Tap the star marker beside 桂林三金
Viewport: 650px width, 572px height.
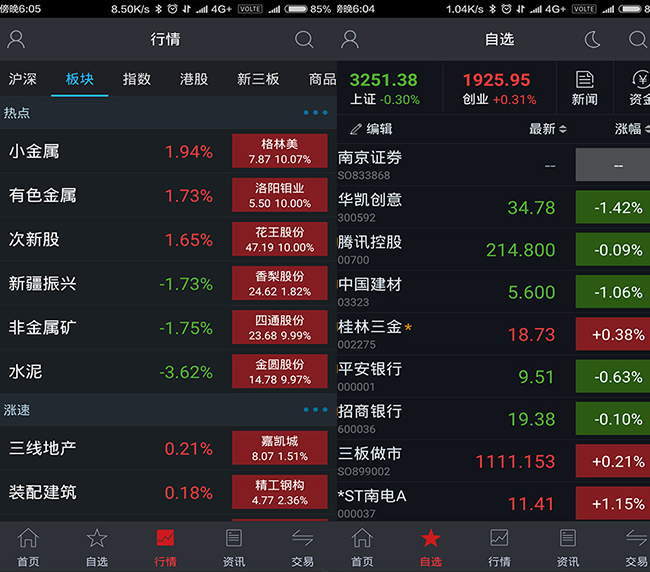point(408,327)
